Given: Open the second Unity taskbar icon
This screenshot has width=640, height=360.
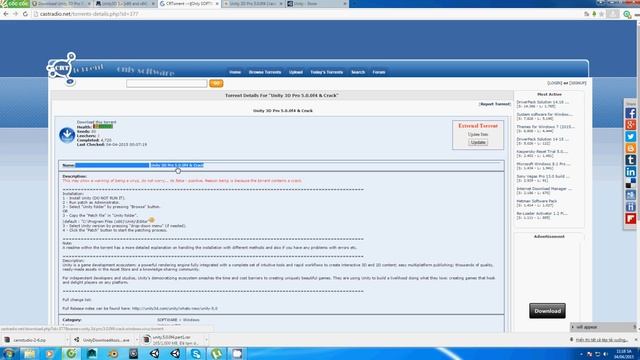Looking at the screenshot, I should (175, 353).
